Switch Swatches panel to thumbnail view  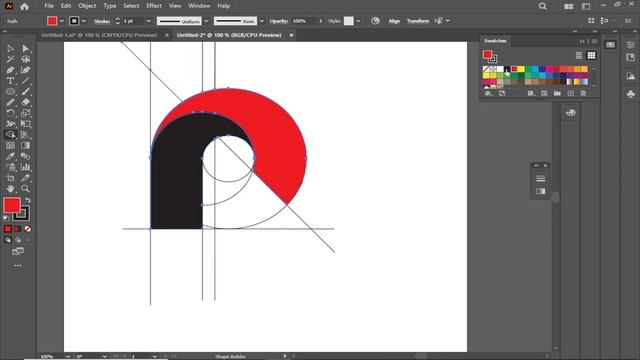[591, 56]
